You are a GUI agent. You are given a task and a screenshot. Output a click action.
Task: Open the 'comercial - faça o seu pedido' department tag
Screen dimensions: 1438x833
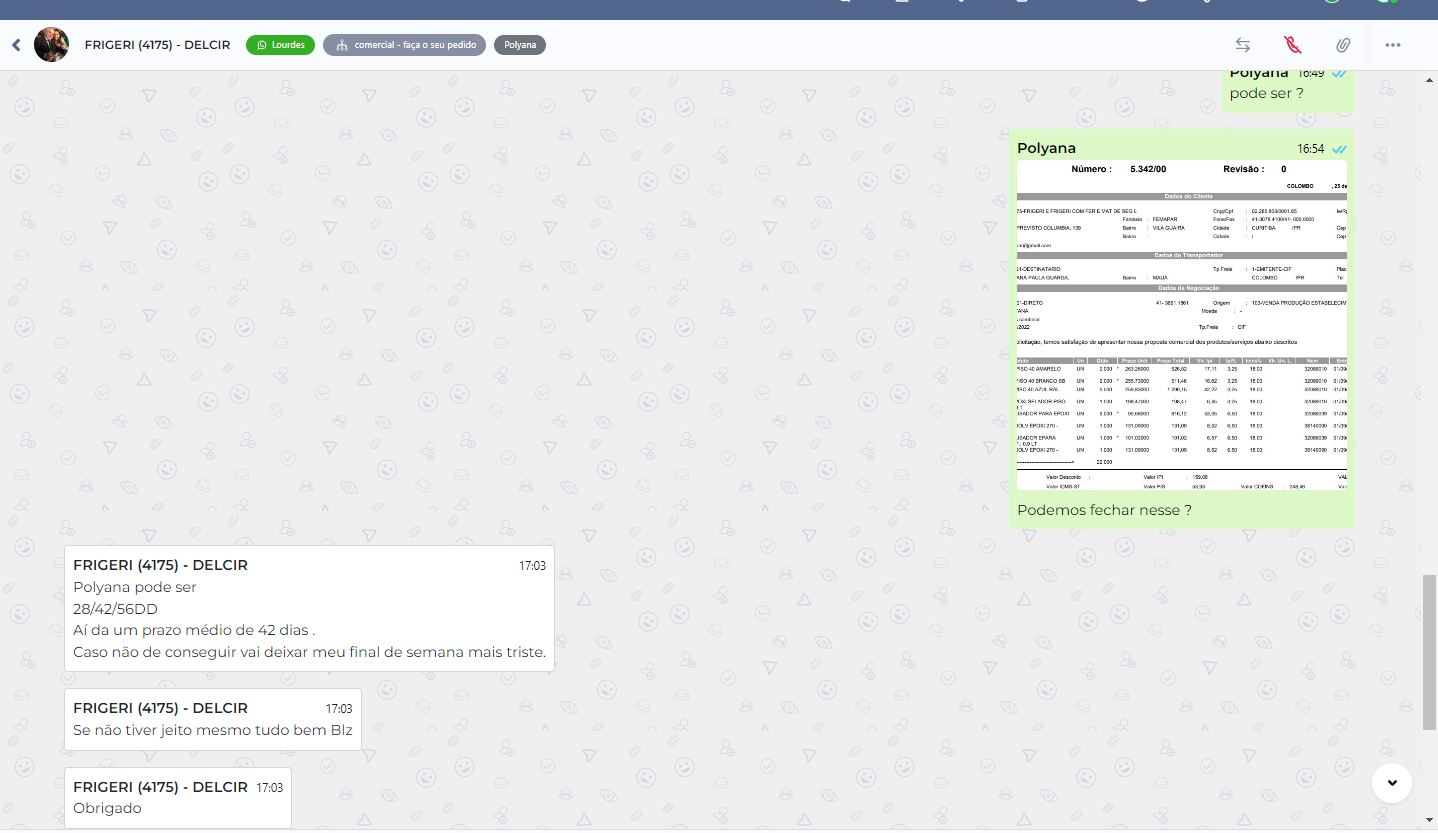pyautogui.click(x=404, y=45)
